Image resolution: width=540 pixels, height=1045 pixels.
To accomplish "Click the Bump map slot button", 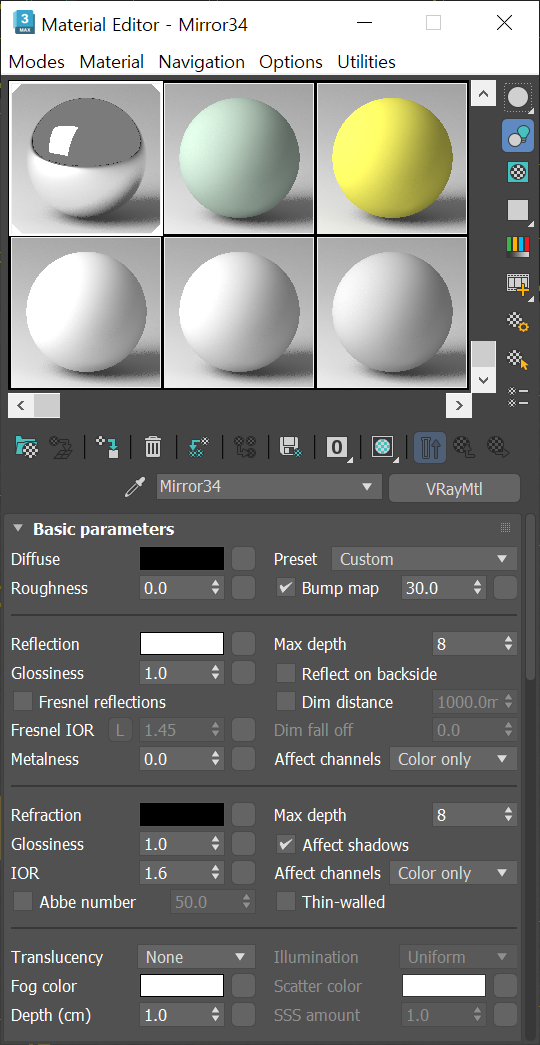I will point(506,588).
